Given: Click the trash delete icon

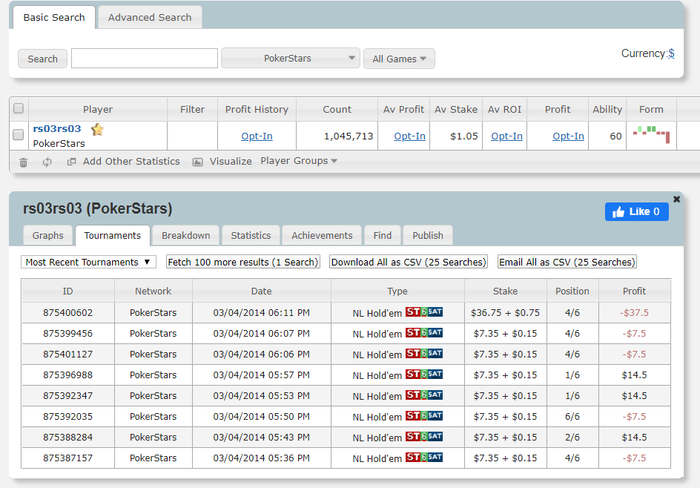Looking at the screenshot, I should tap(23, 162).
